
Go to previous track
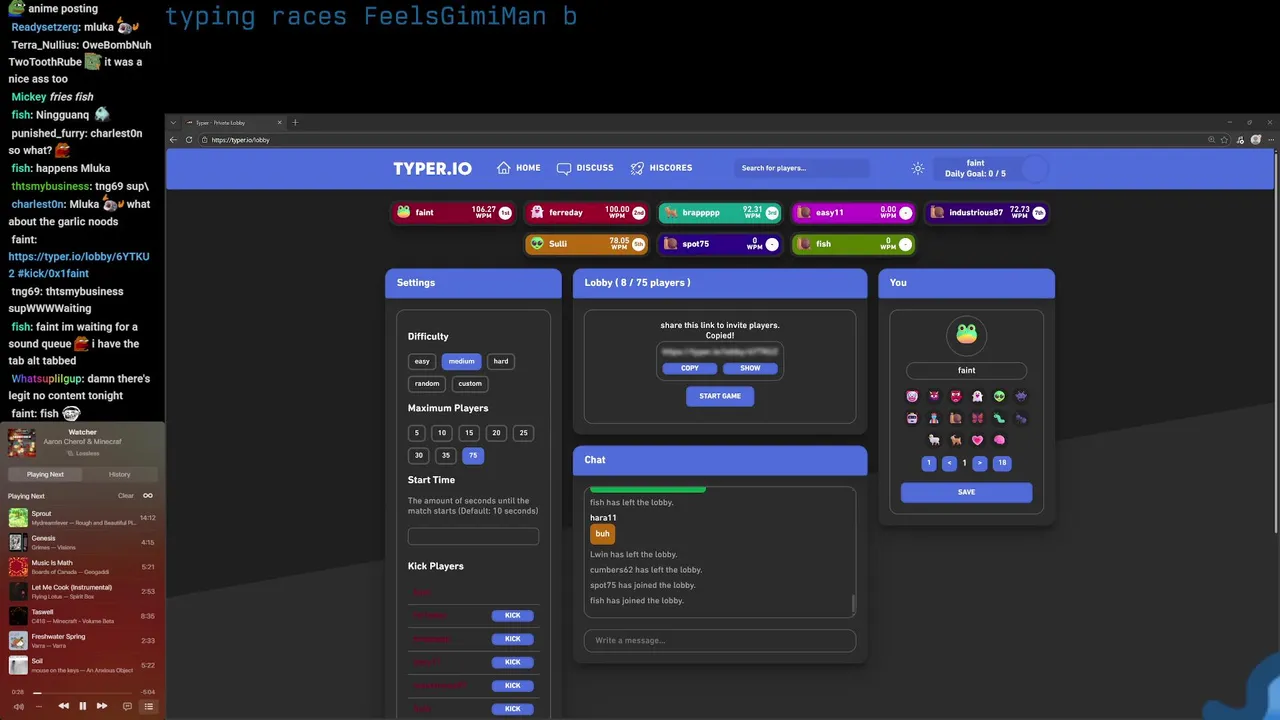click(63, 706)
